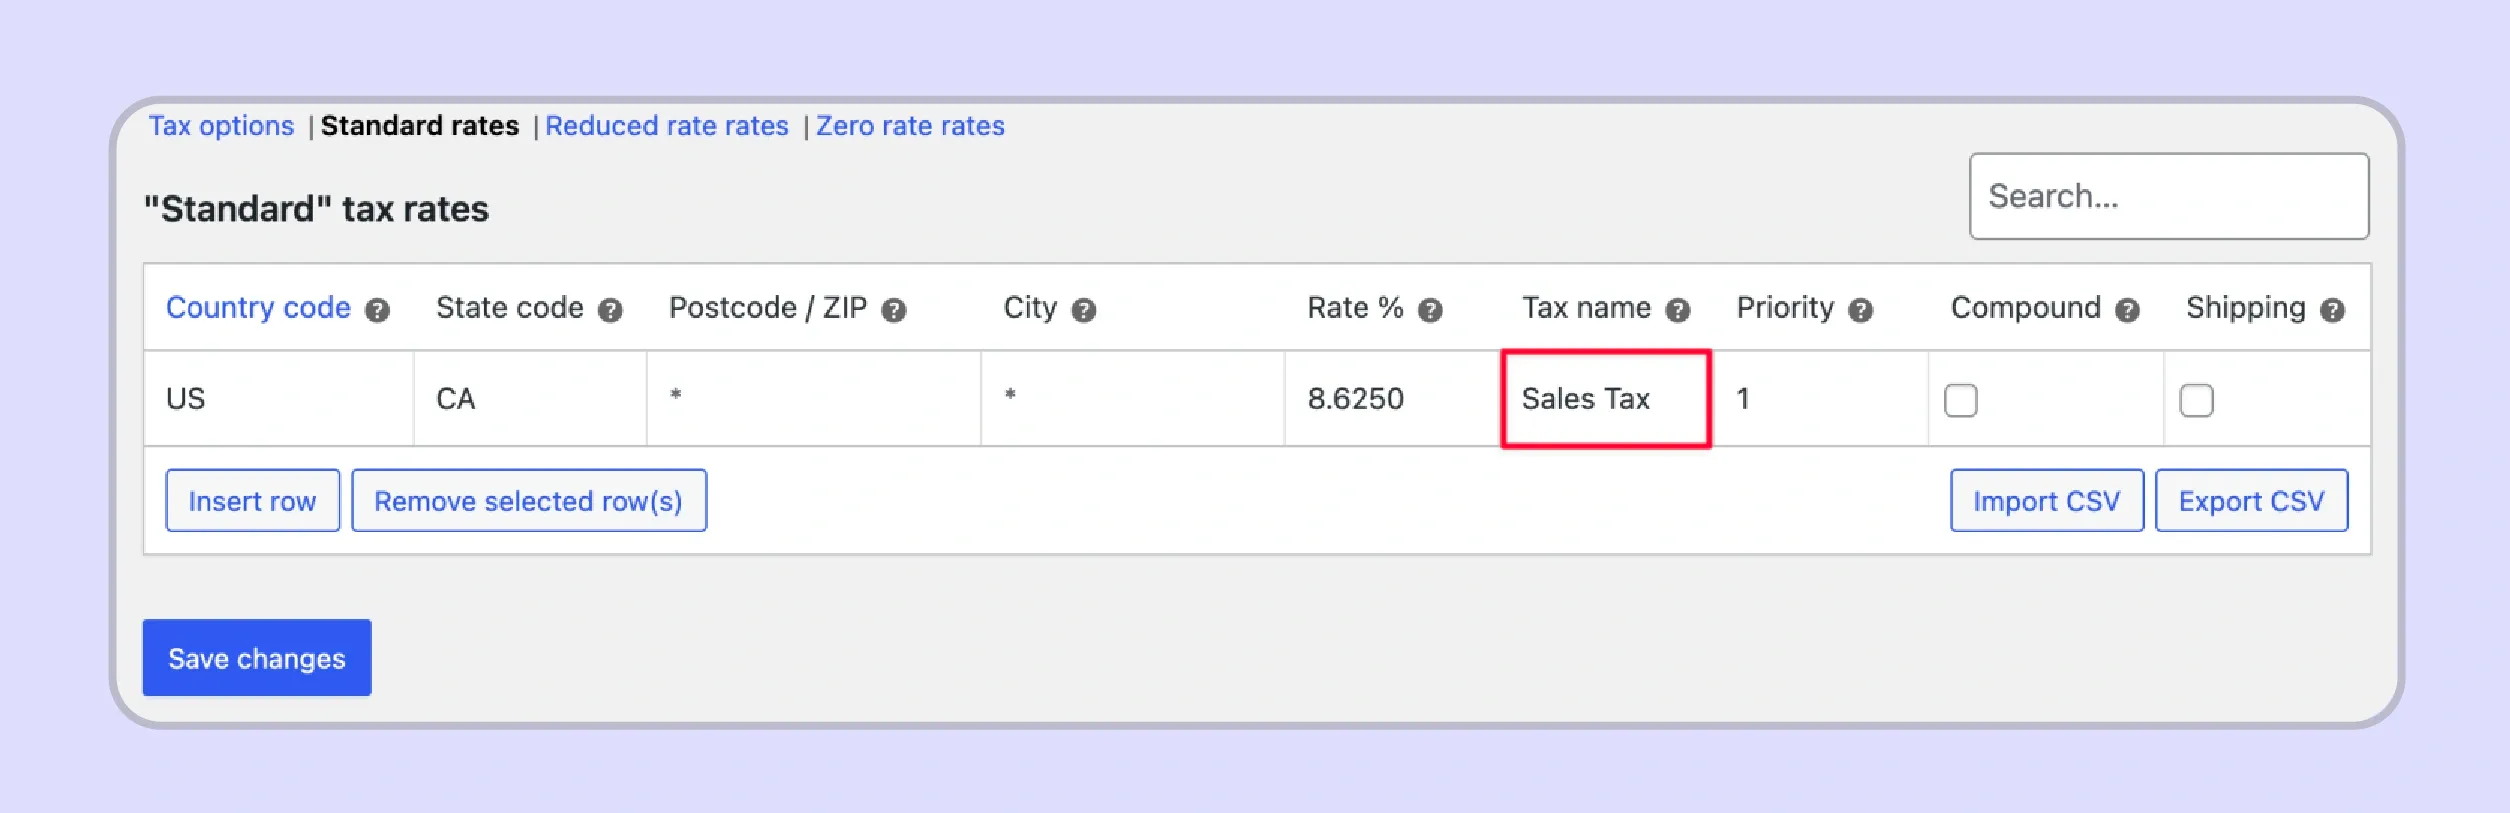Switch to Zero rate rates tab
Image resolution: width=2510 pixels, height=813 pixels.
[x=911, y=126]
